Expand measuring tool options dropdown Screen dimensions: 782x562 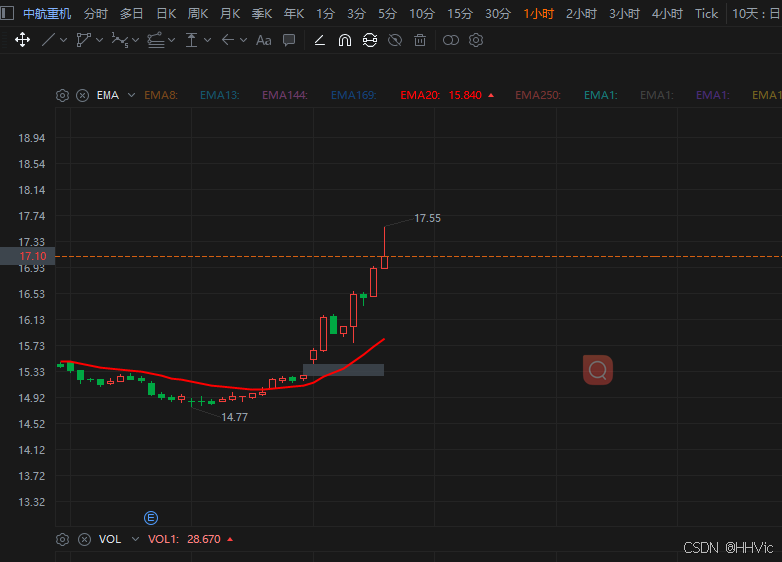coord(207,40)
